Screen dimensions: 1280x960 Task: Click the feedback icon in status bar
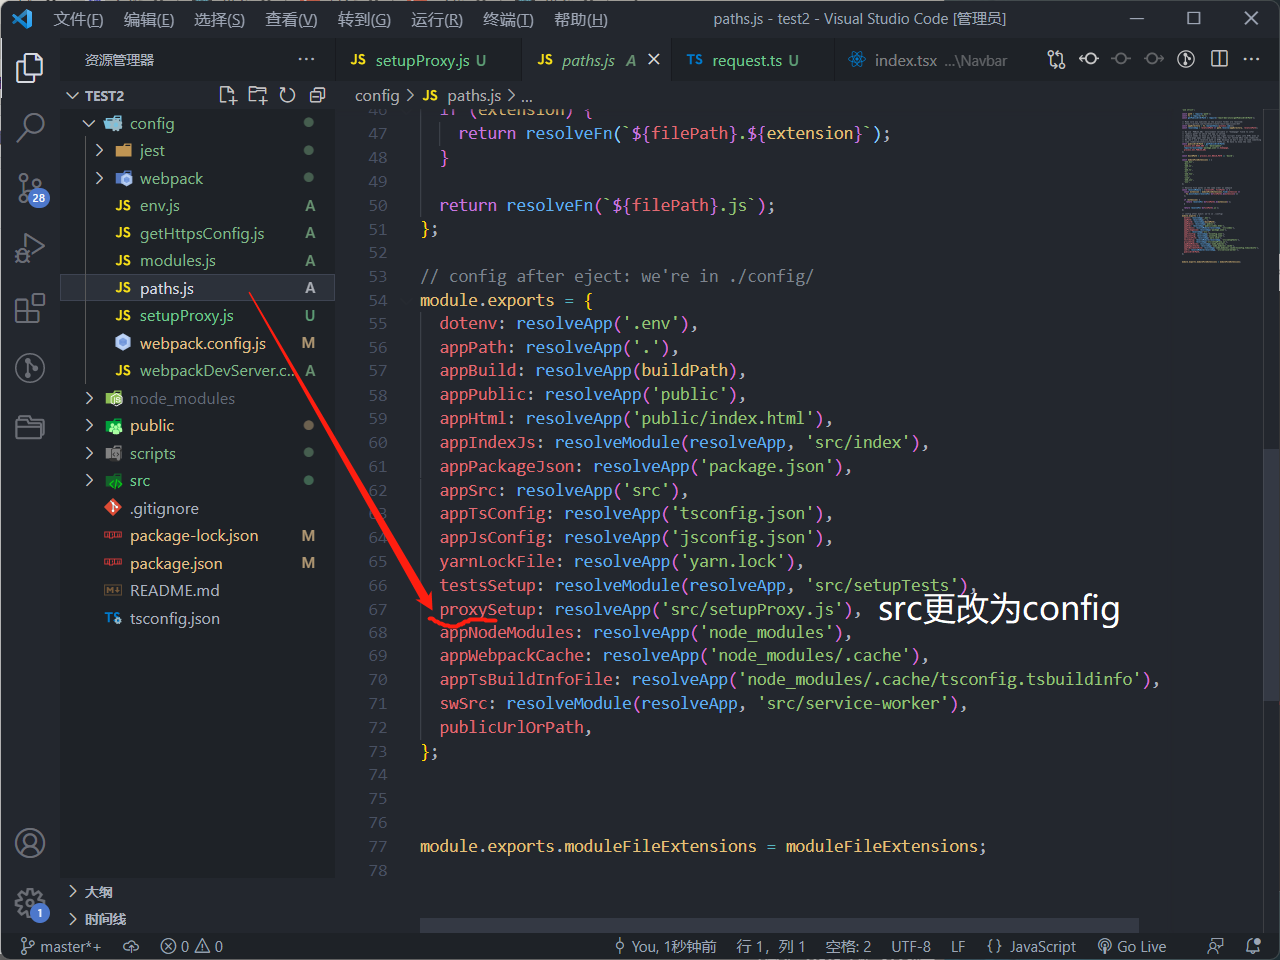[x=1215, y=946]
